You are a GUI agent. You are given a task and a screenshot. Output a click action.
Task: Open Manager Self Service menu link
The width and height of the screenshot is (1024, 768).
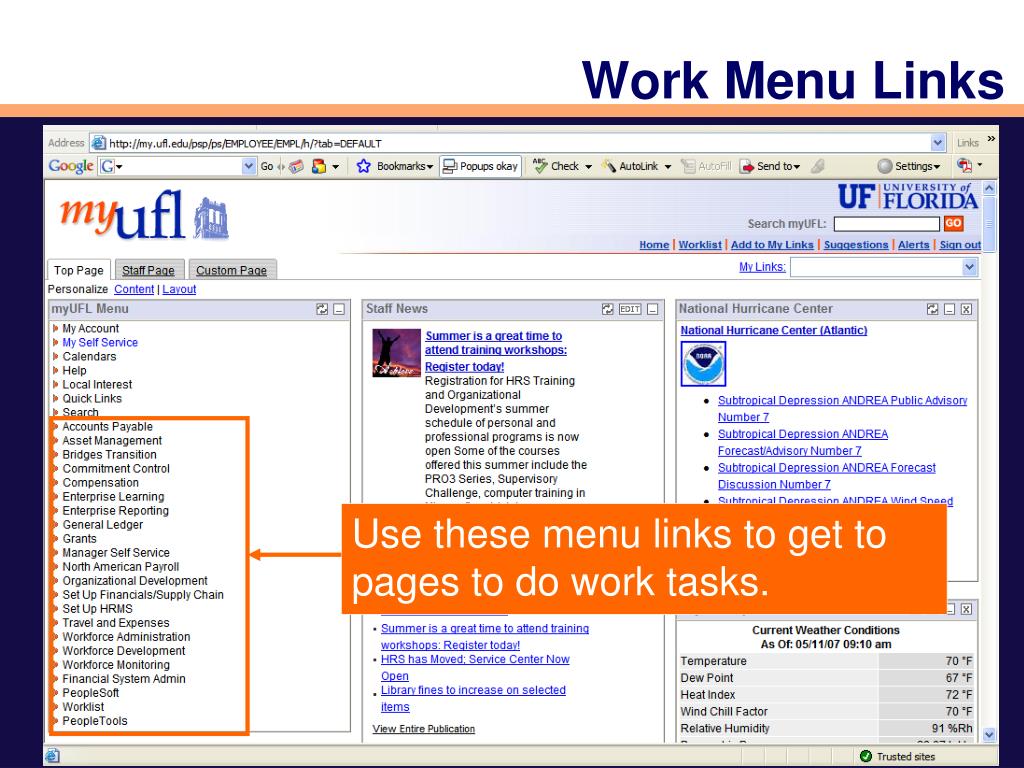pos(116,553)
